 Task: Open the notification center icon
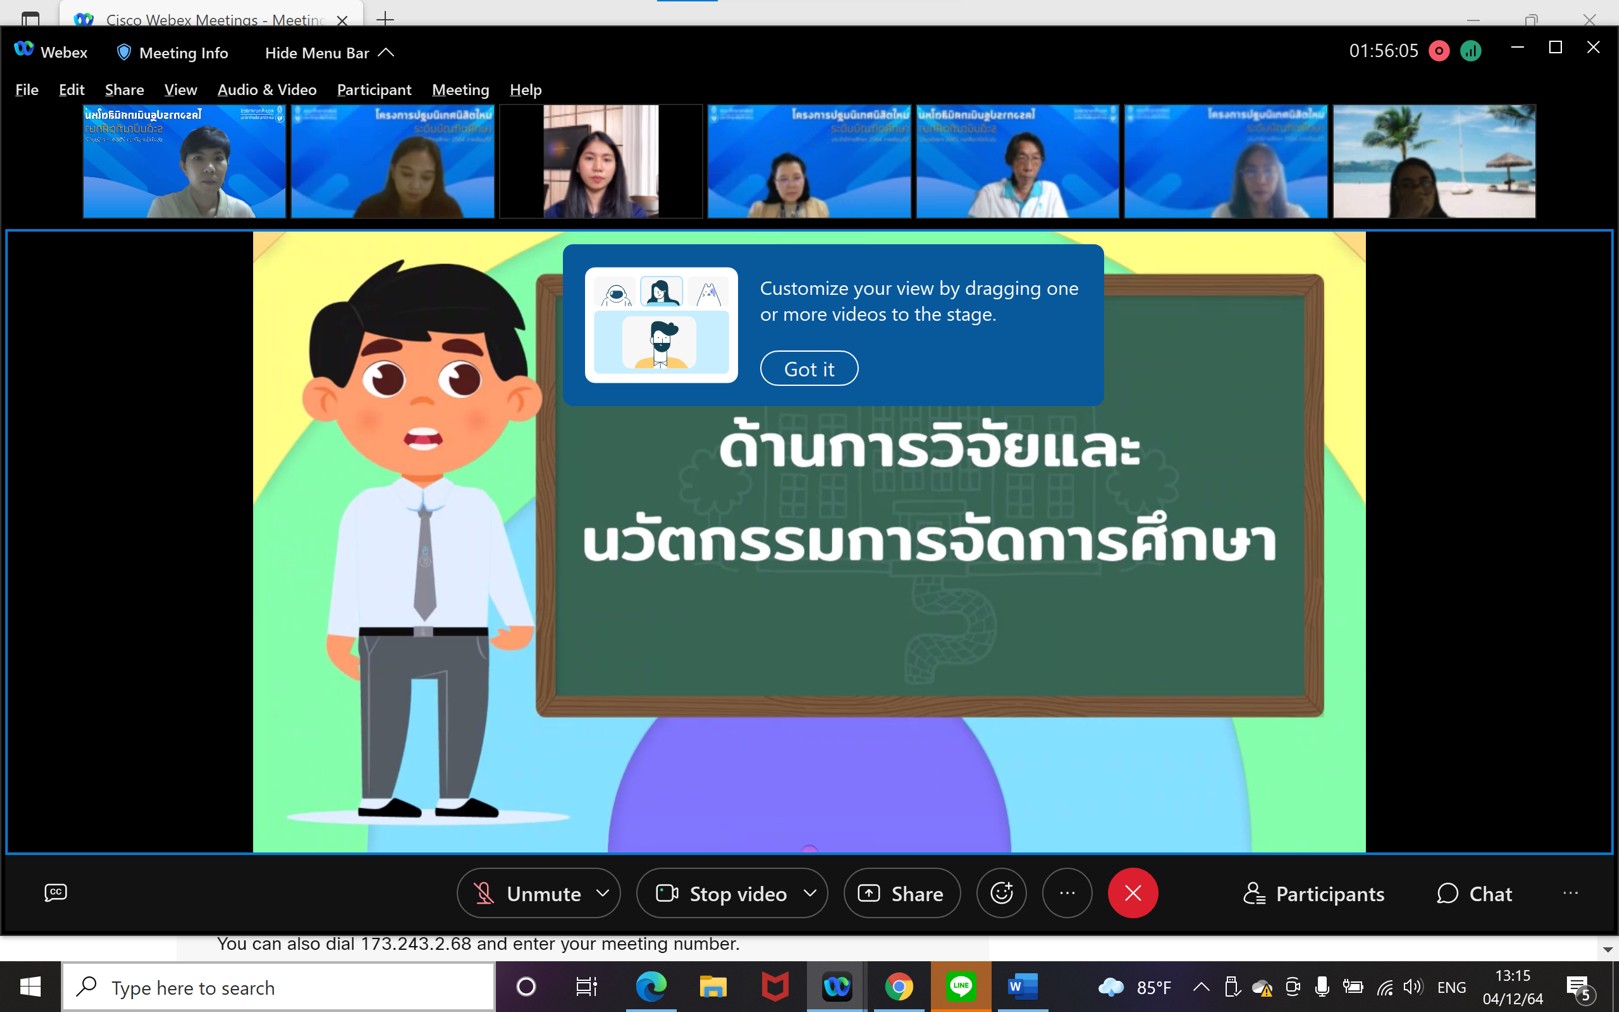point(1580,988)
